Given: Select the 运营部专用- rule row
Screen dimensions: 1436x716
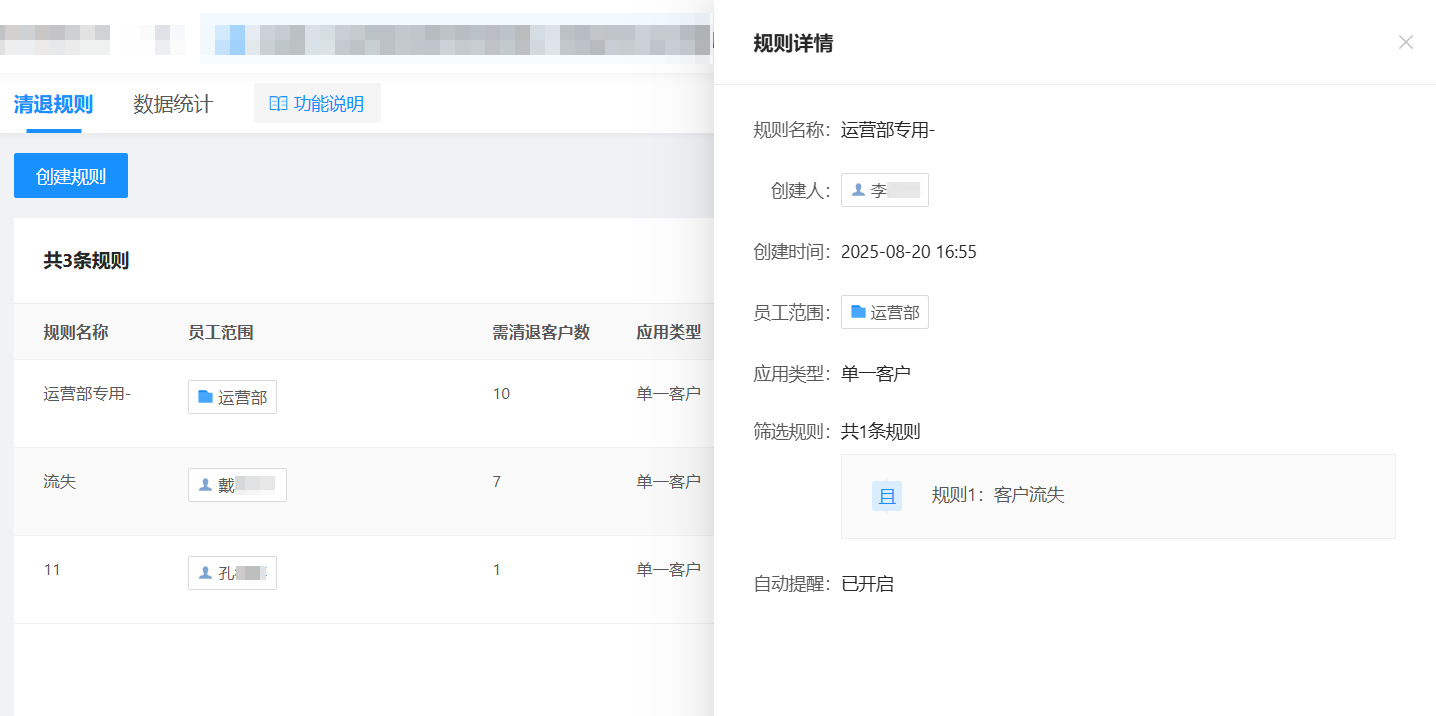Looking at the screenshot, I should 364,403.
